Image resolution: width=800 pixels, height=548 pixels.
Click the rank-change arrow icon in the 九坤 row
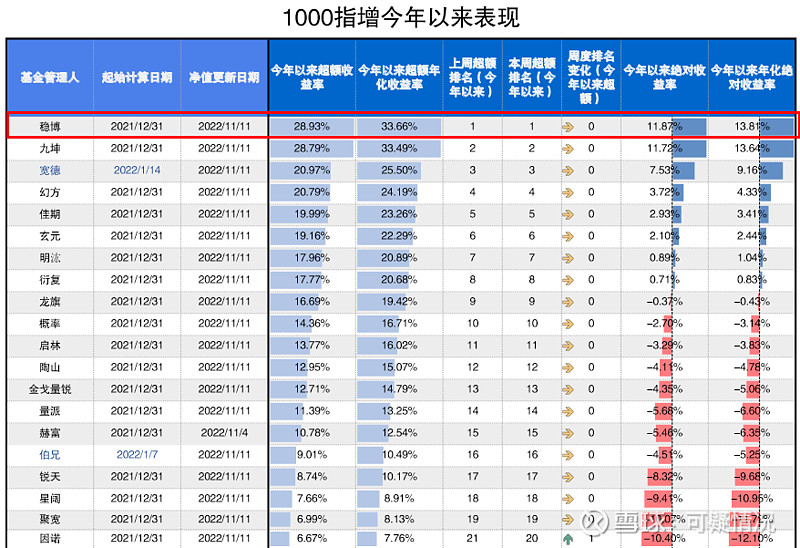point(568,148)
